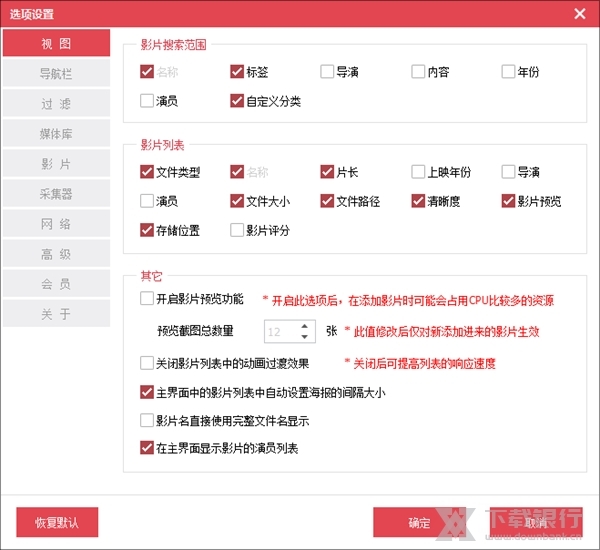Switch to the 过滤 tab
The width and height of the screenshot is (600, 550).
(56, 103)
